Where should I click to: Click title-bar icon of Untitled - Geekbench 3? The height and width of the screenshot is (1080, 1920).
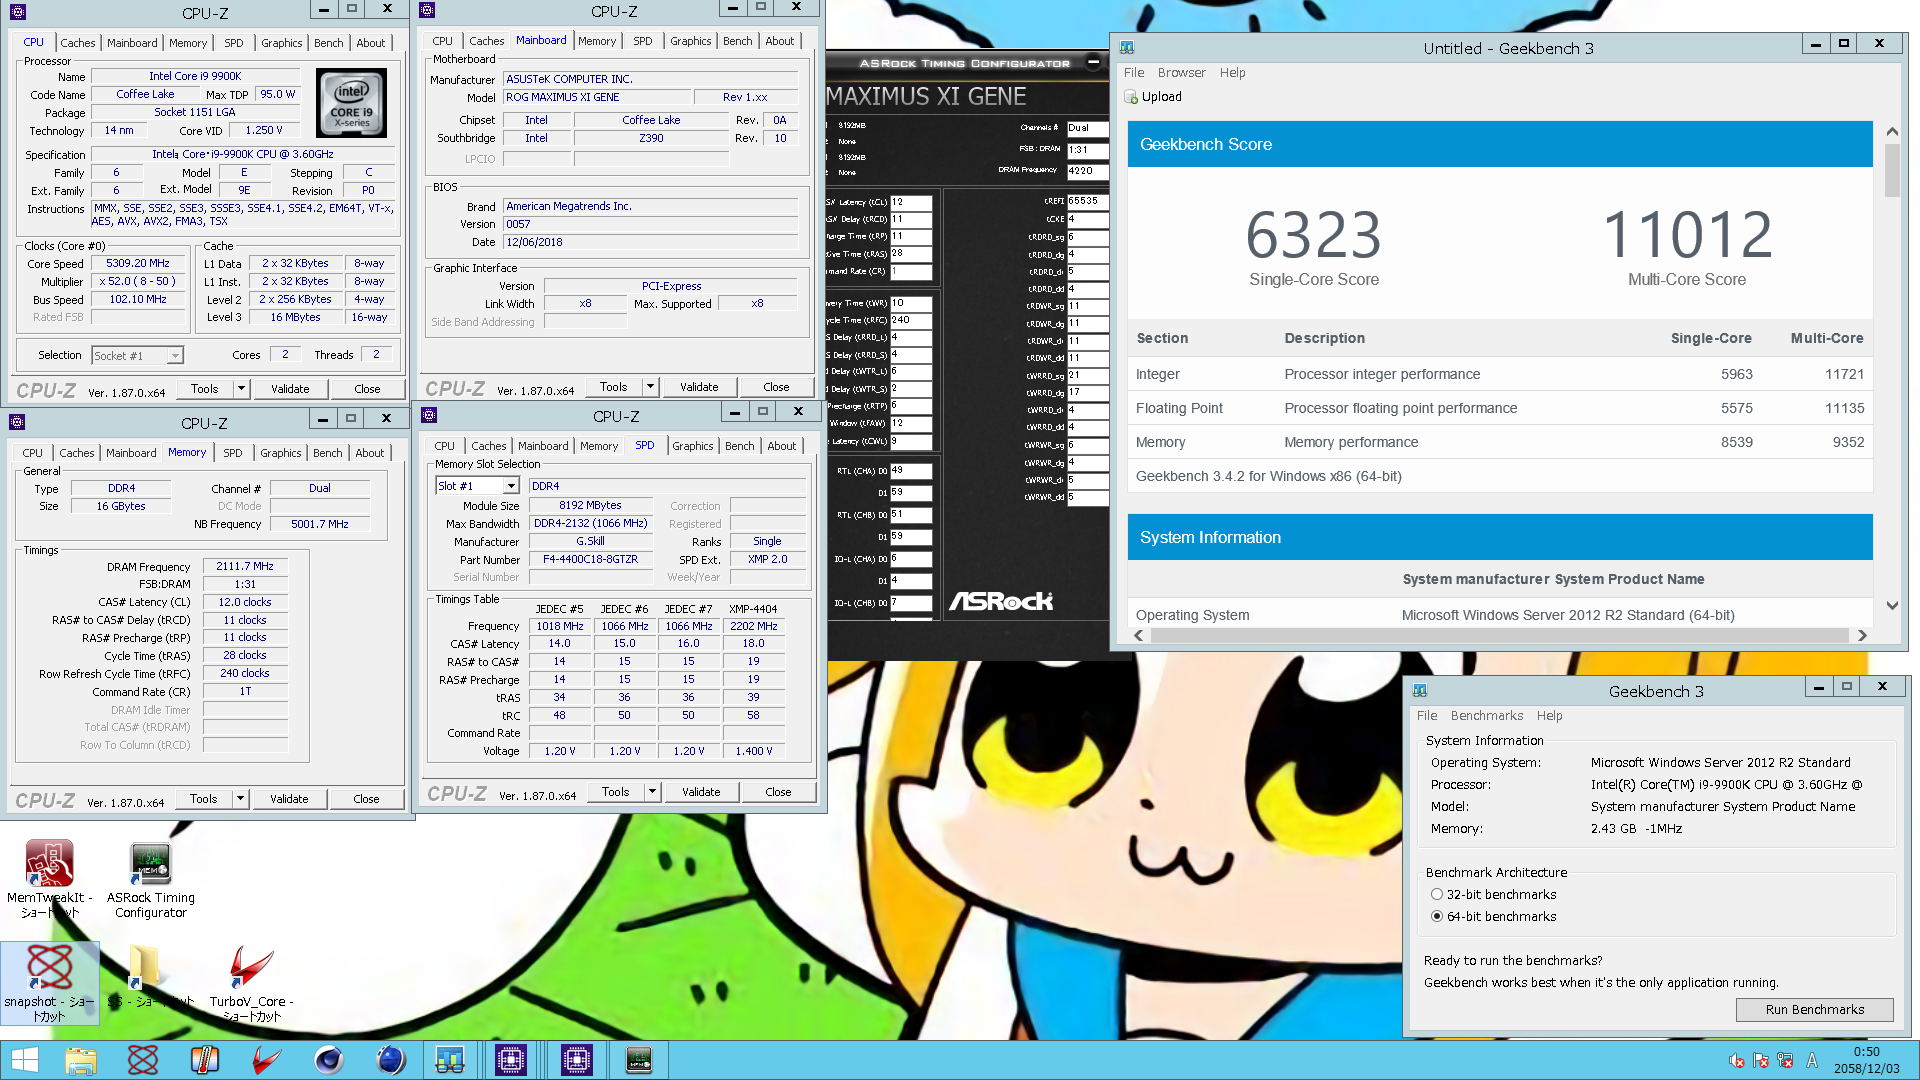click(1127, 47)
